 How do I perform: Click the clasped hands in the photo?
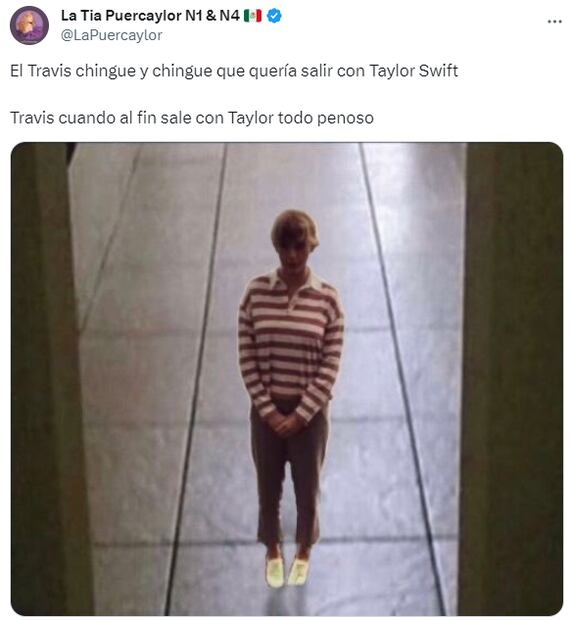click(x=286, y=424)
